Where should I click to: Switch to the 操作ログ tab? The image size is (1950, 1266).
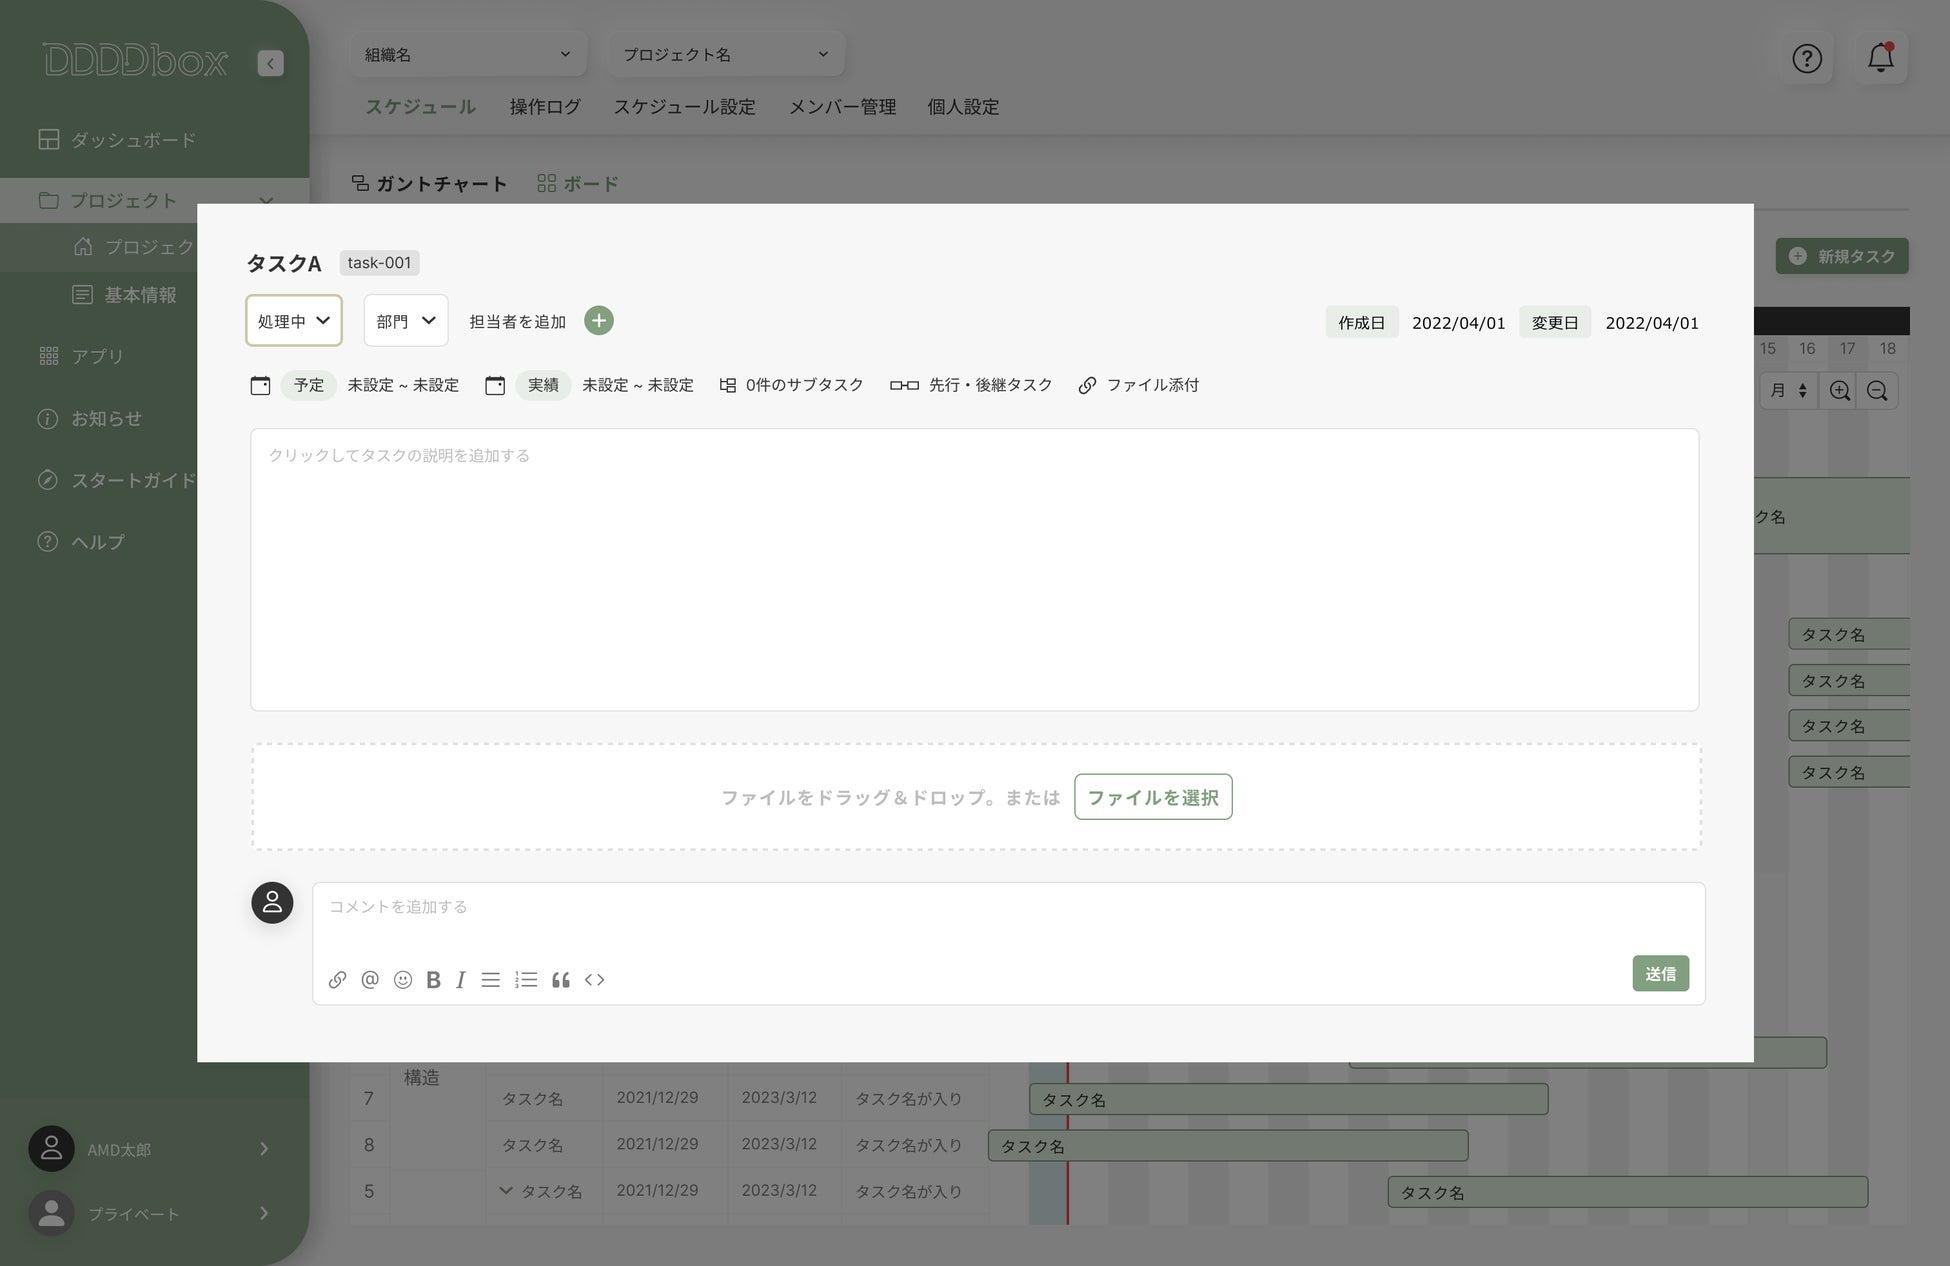545,107
